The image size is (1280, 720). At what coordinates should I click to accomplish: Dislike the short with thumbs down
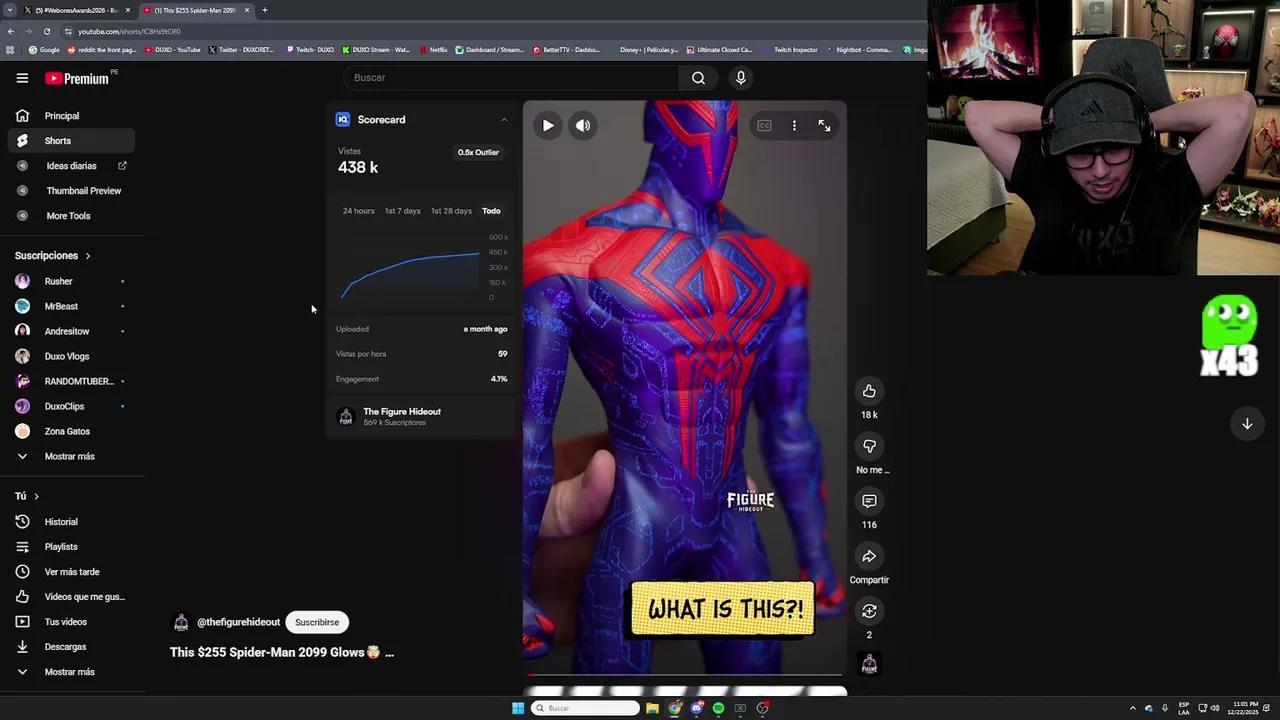[869, 446]
